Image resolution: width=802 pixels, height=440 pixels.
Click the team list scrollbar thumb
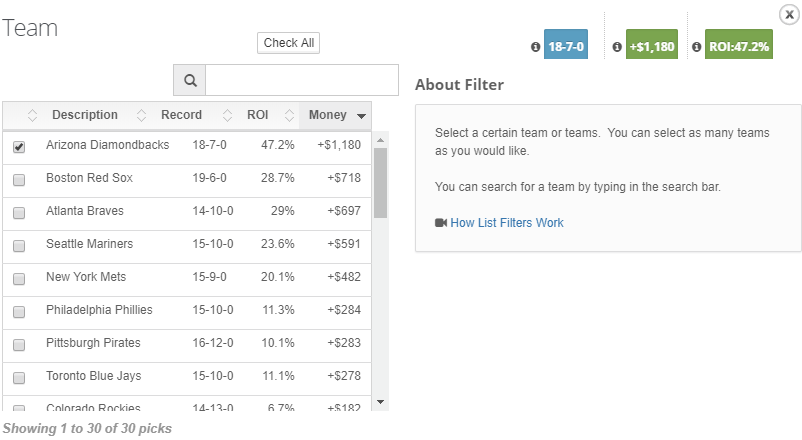point(380,183)
